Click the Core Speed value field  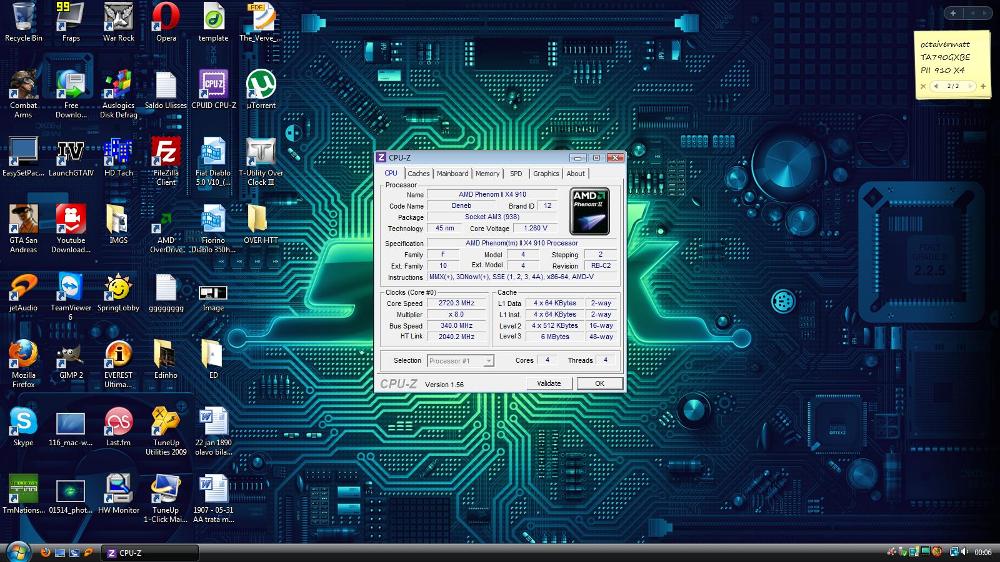456,303
